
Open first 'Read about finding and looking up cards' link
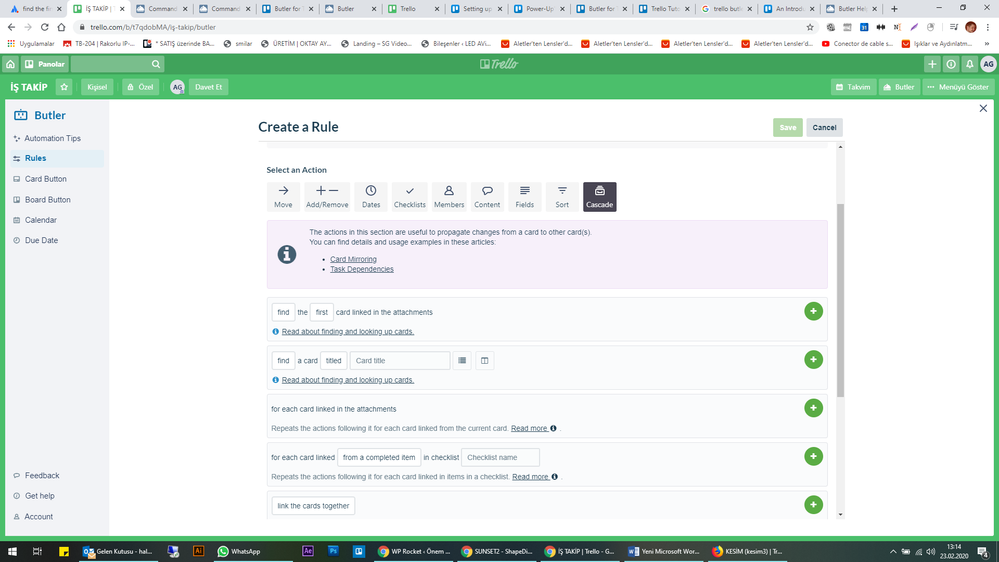(348, 331)
